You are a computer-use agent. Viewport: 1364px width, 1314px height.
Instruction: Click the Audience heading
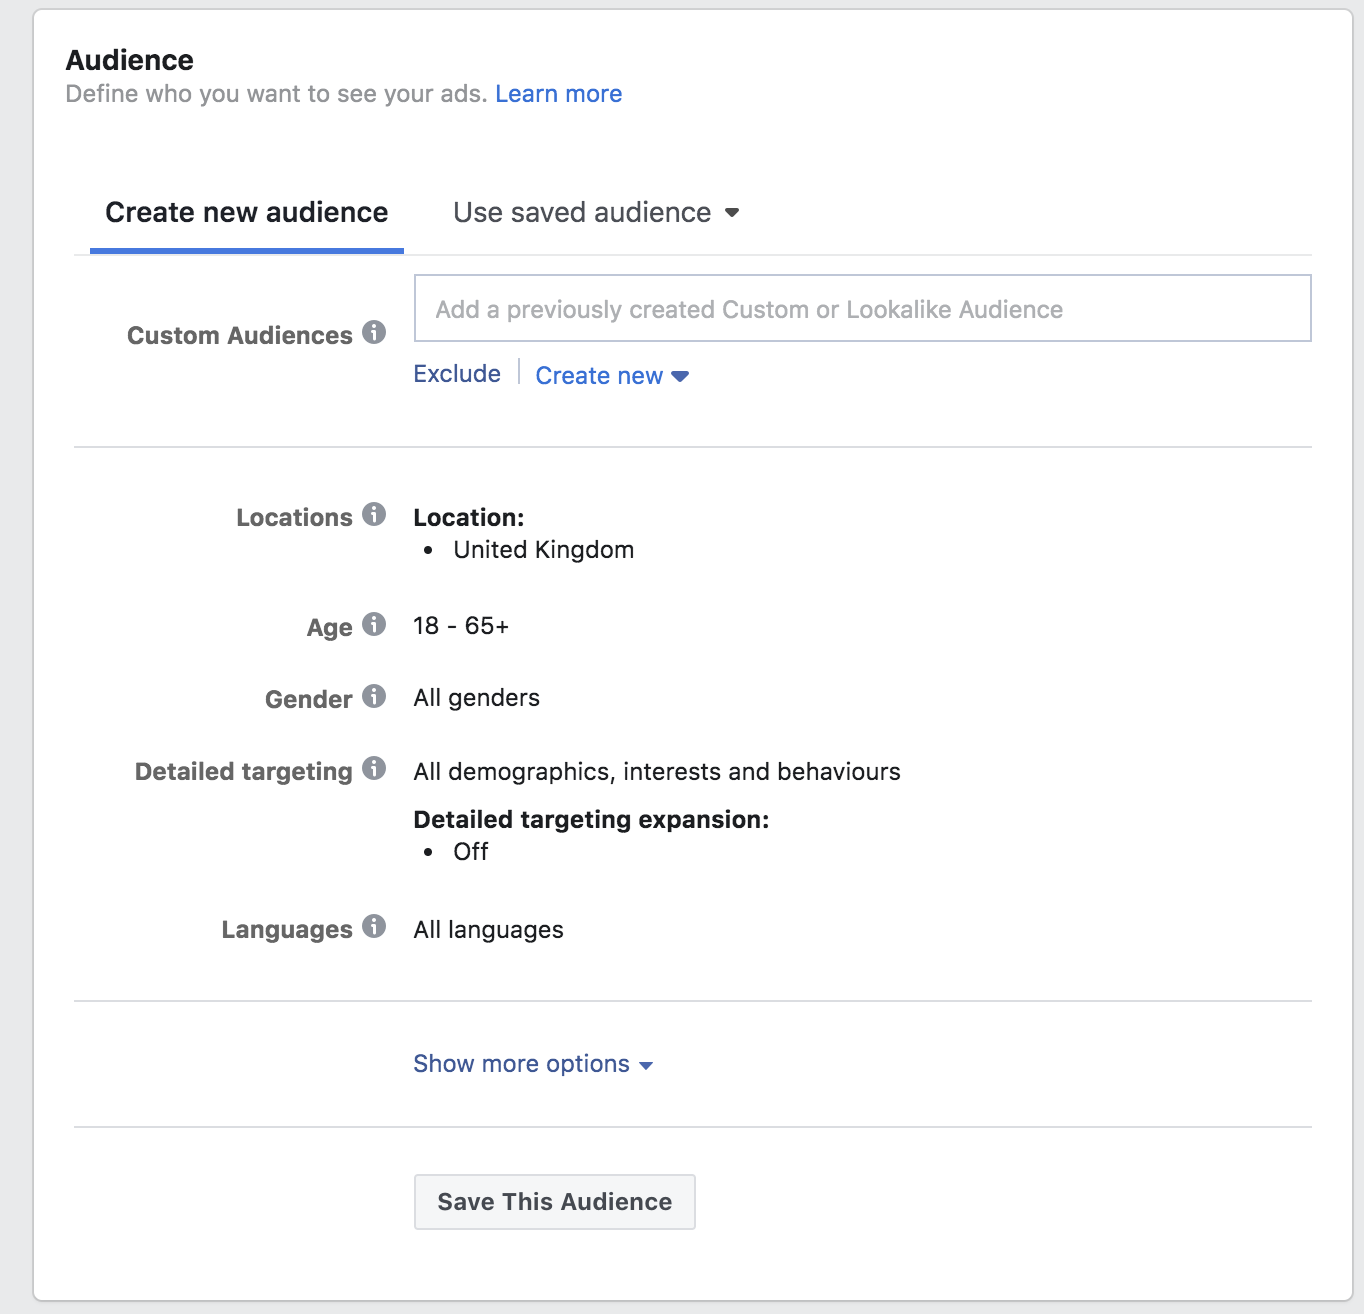click(x=130, y=60)
